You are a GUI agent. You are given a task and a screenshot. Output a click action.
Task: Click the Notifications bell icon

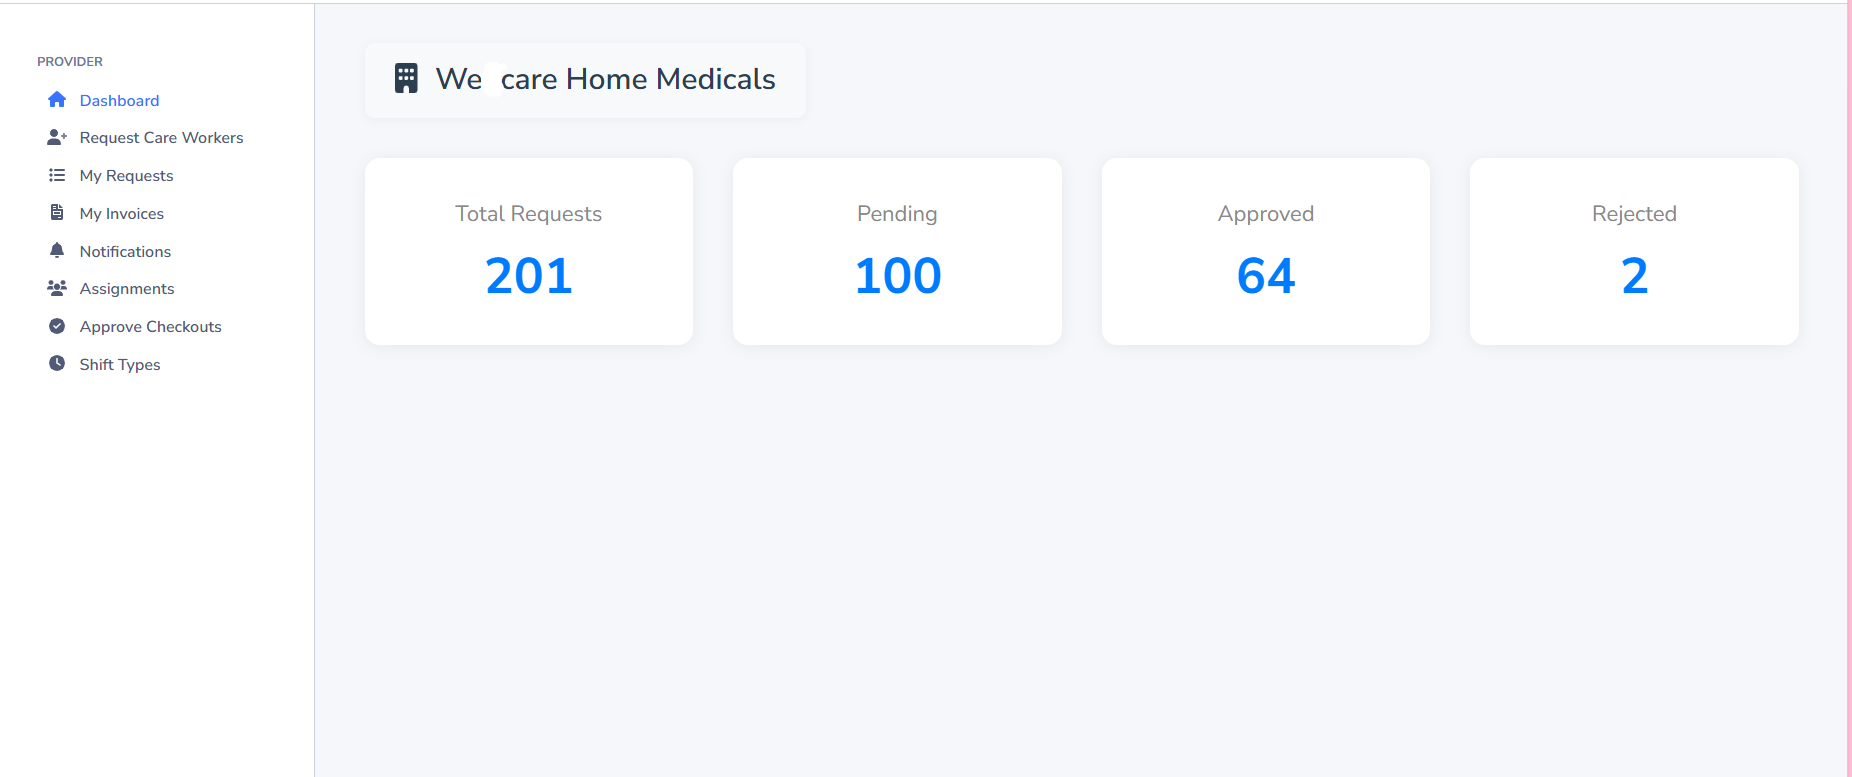point(57,251)
